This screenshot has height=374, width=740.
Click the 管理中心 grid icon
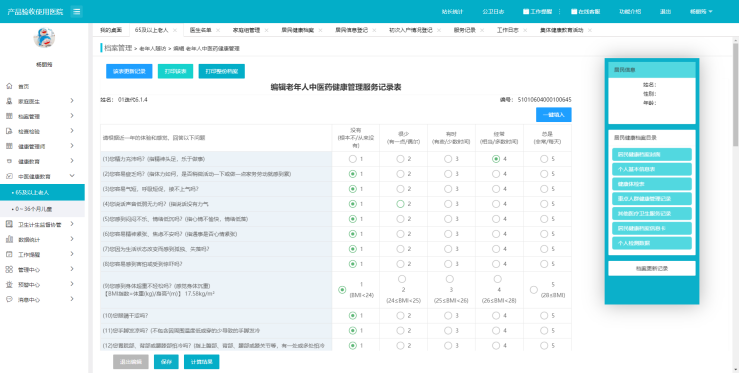tap(9, 269)
